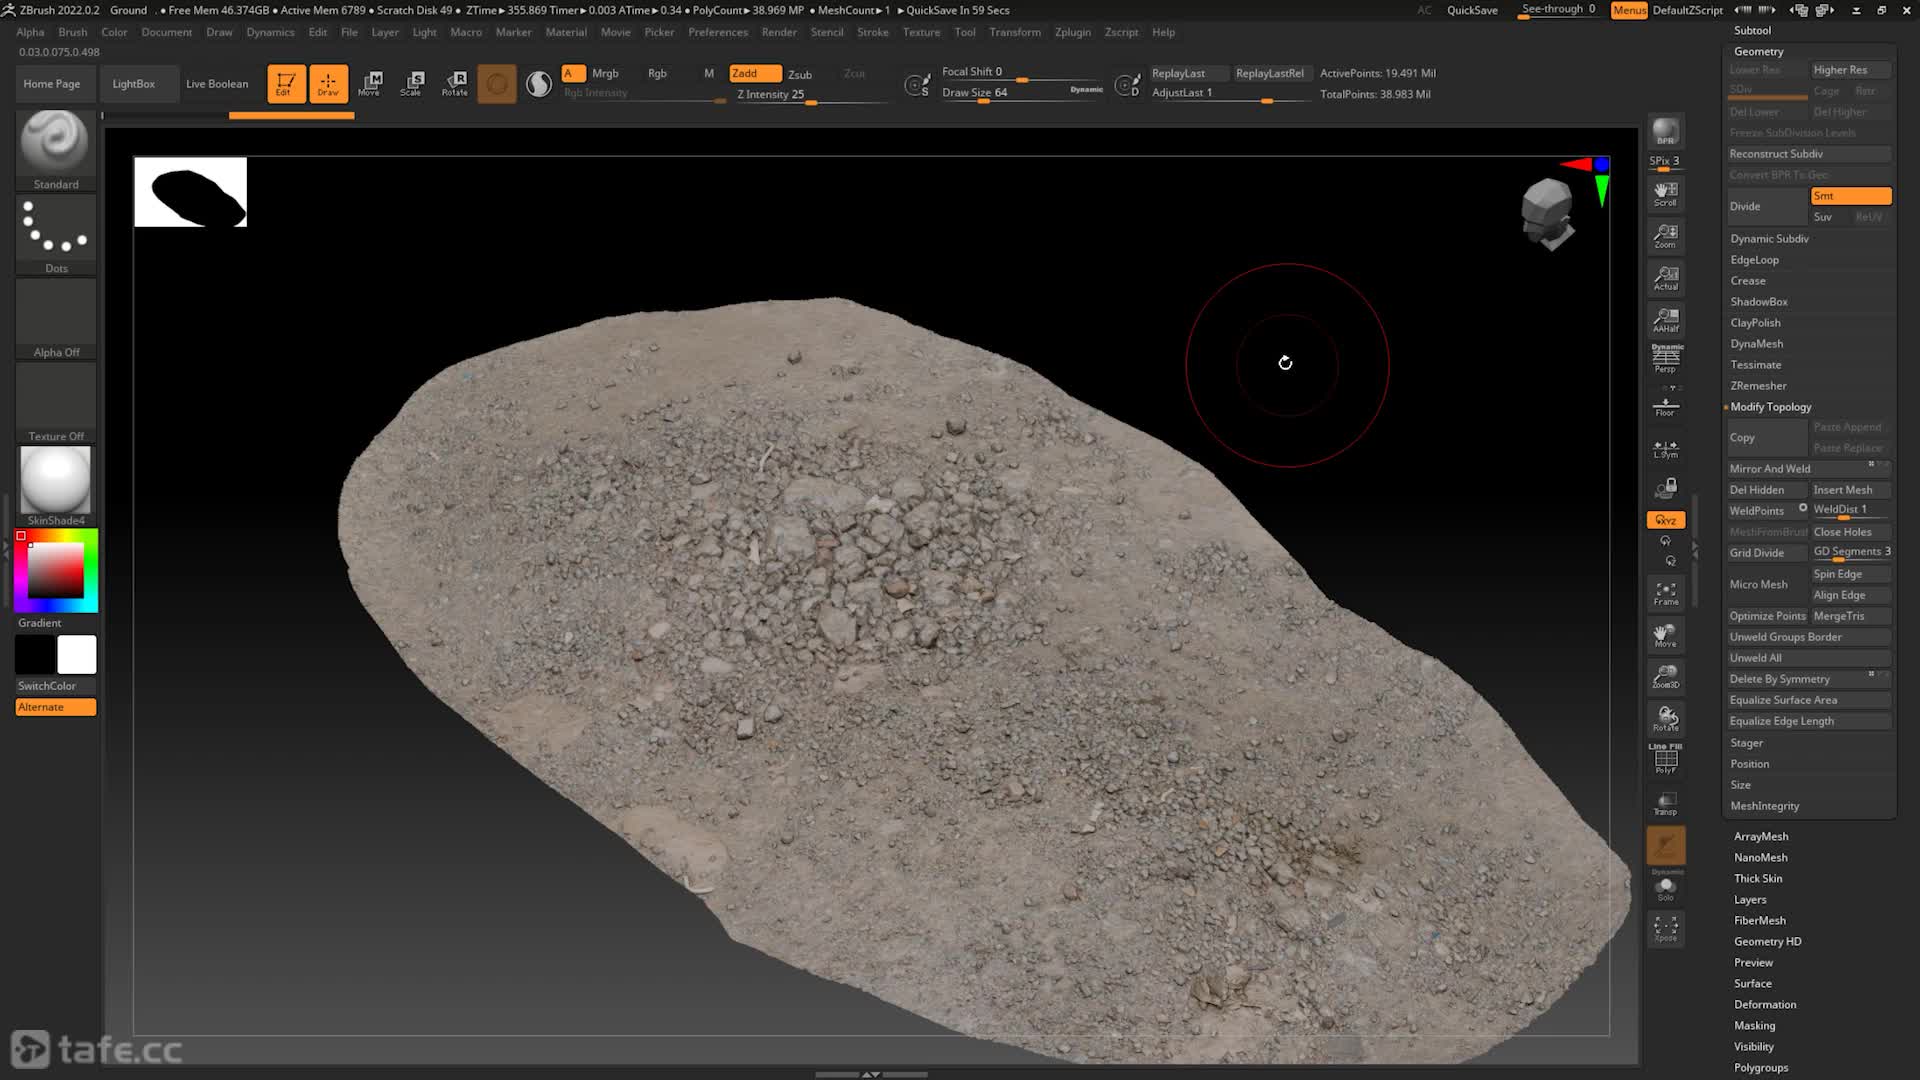Toggle the Floor grid

[1665, 405]
